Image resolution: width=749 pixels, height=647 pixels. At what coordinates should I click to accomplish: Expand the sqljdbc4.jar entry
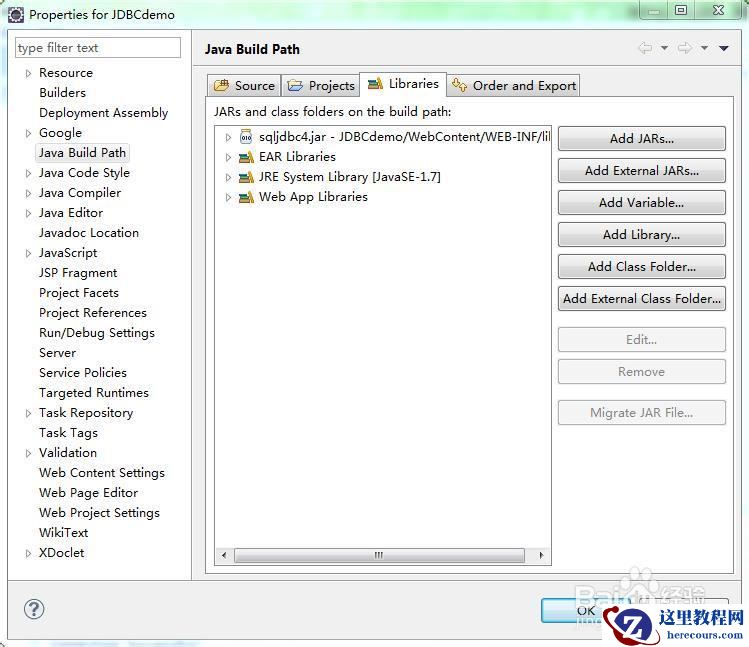(228, 137)
